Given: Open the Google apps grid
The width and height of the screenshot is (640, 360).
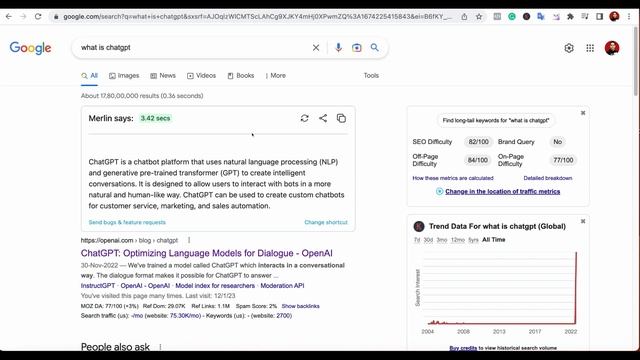Looking at the screenshot, I should [590, 48].
